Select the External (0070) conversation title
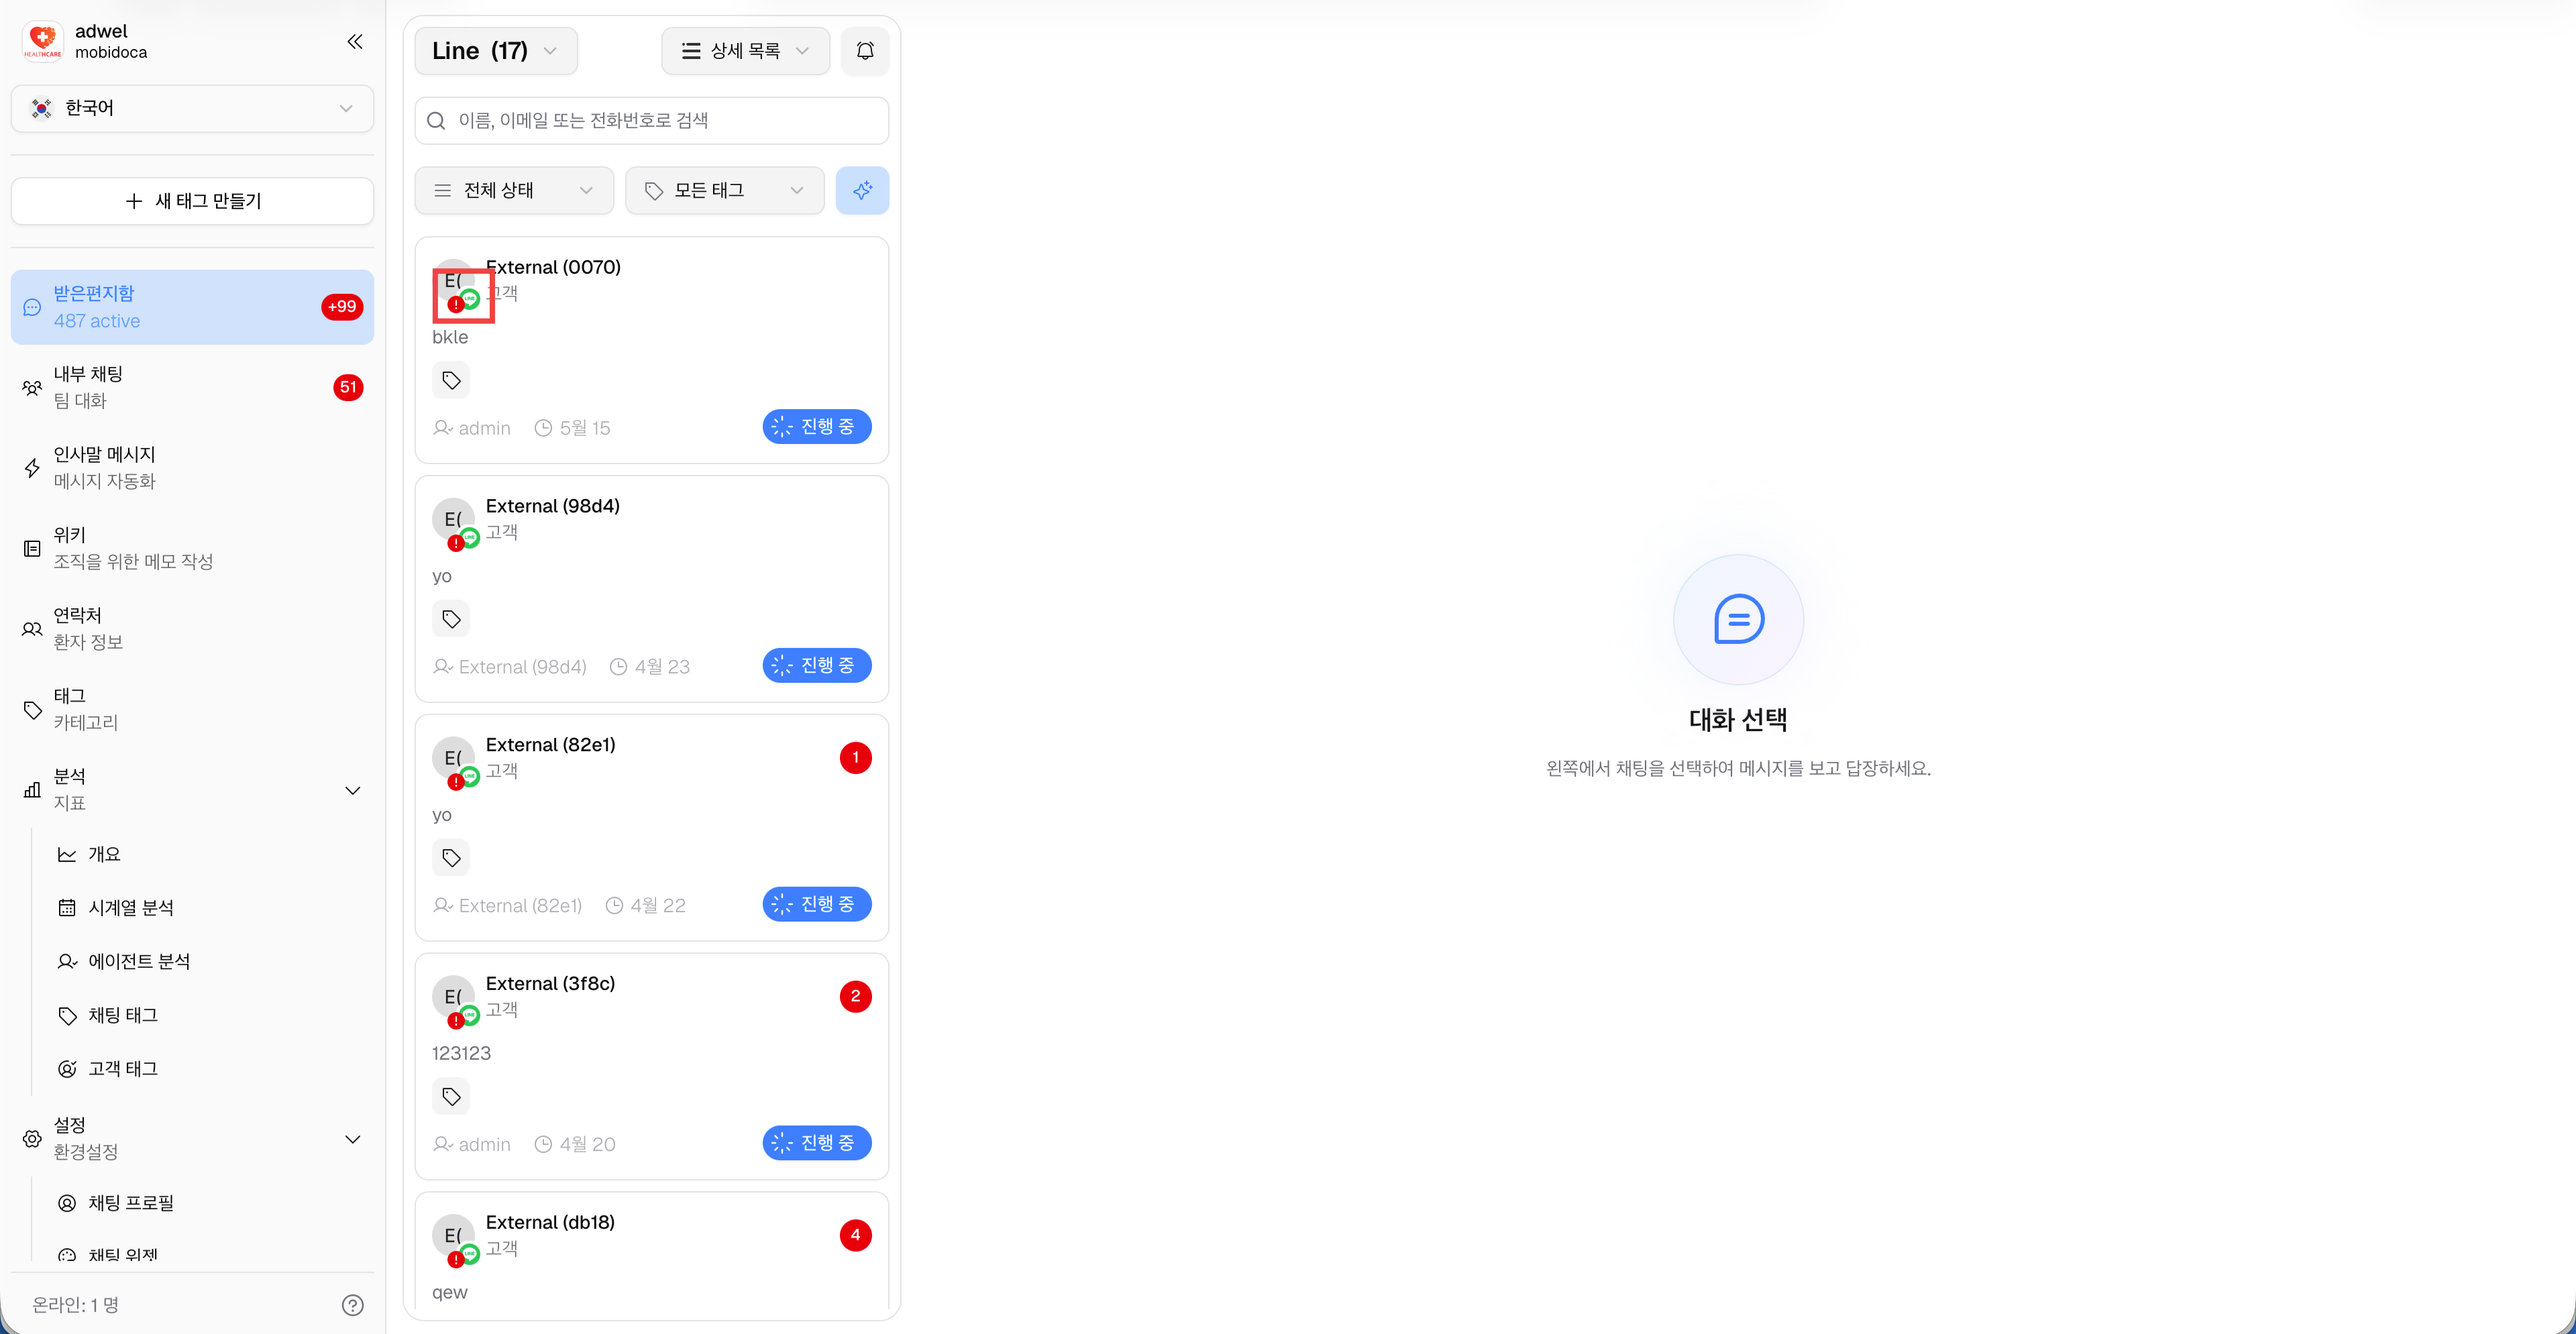 point(553,267)
